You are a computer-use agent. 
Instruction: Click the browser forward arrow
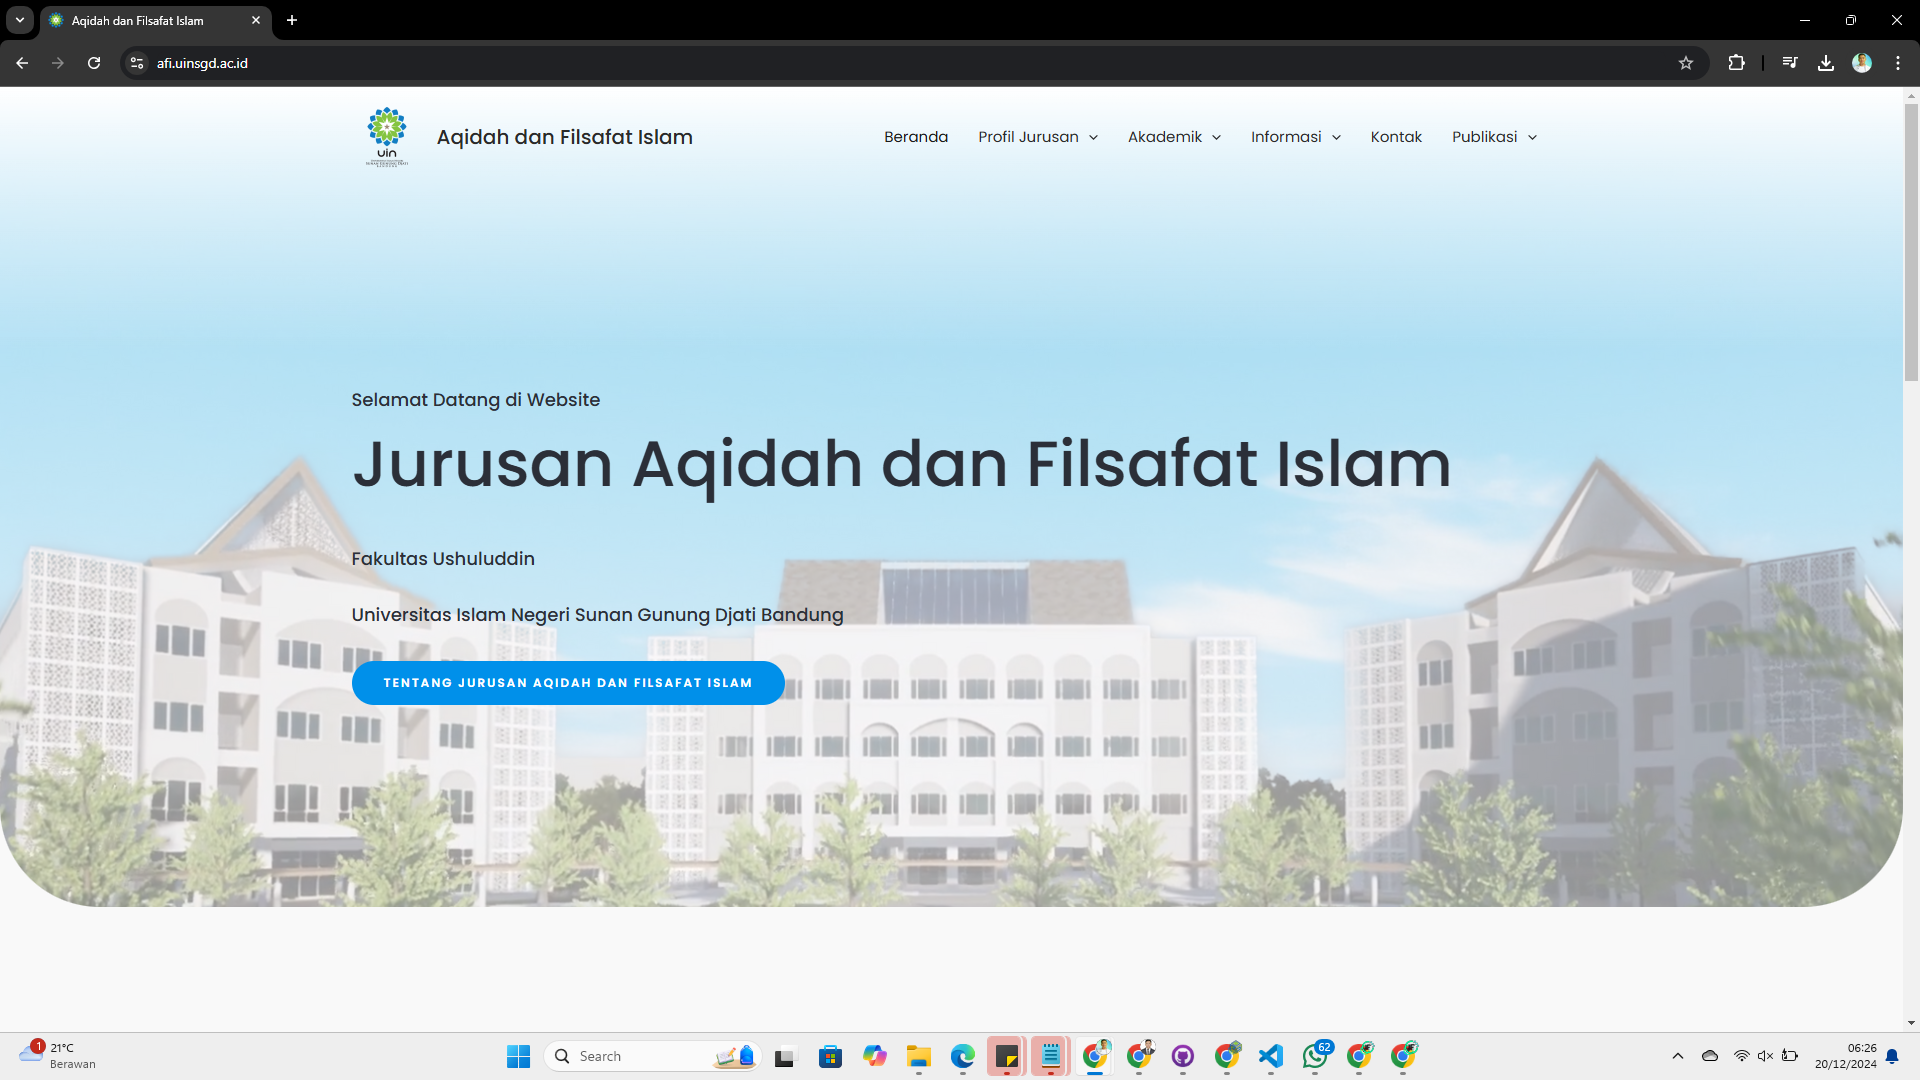pyautogui.click(x=58, y=63)
